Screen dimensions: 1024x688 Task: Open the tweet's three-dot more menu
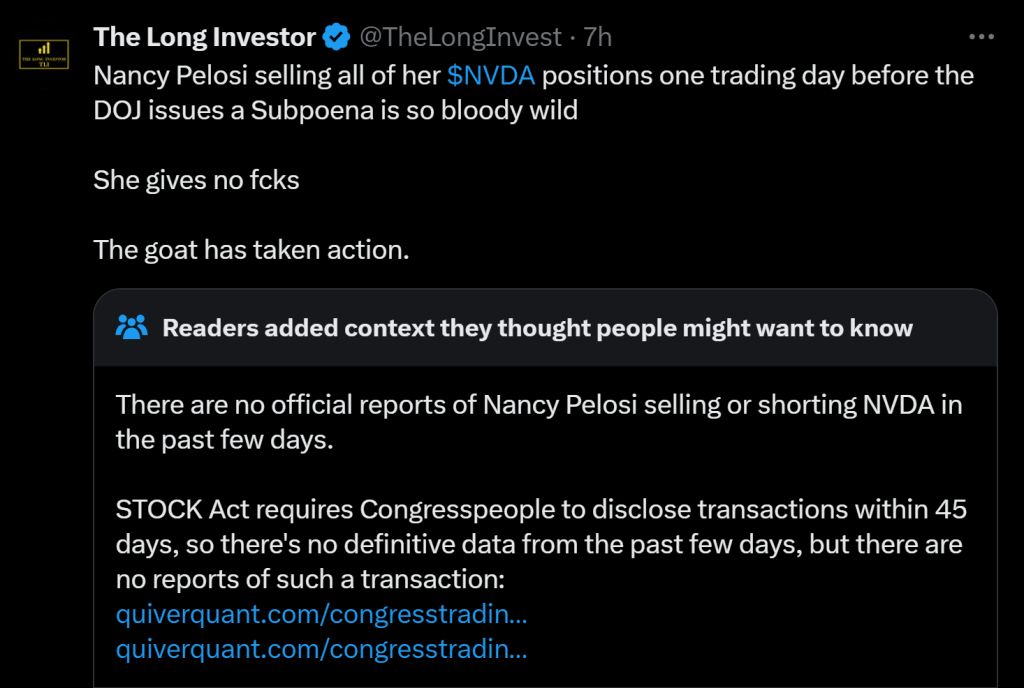pos(983,37)
